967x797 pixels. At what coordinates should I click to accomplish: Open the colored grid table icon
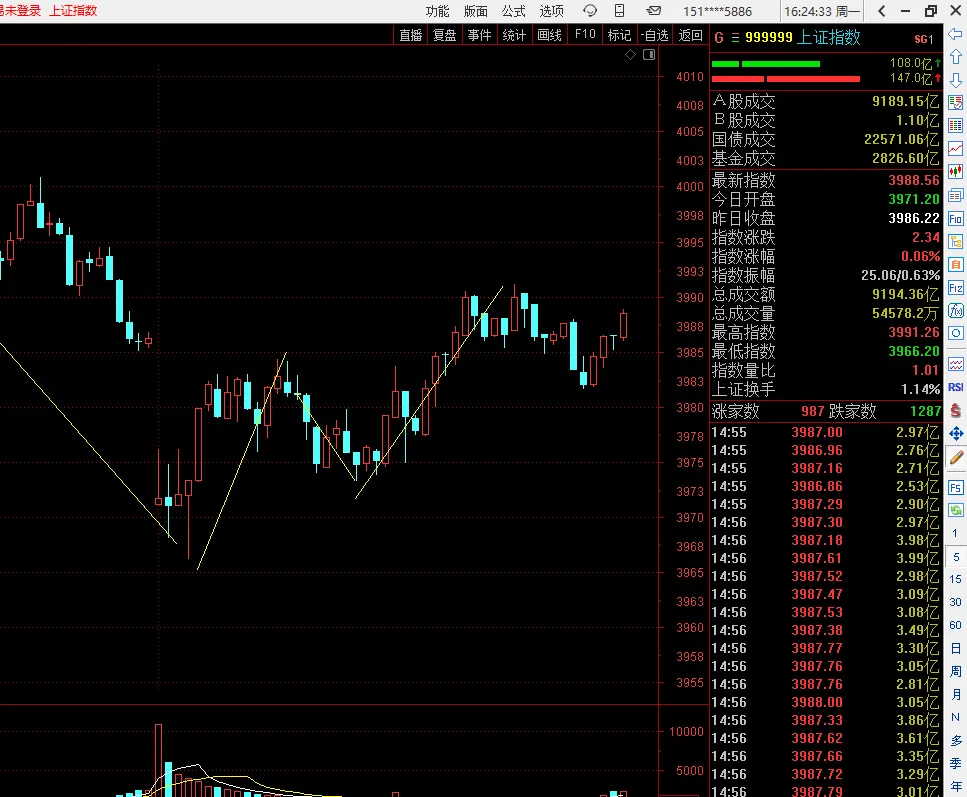[956, 125]
